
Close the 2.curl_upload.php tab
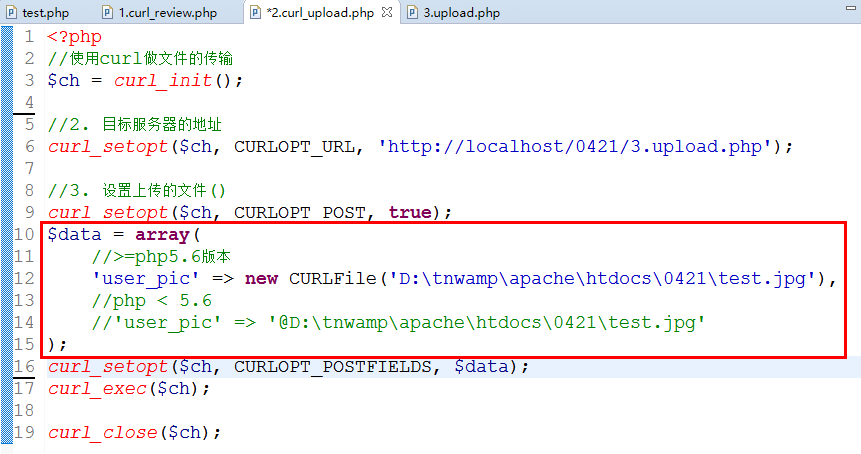(387, 12)
